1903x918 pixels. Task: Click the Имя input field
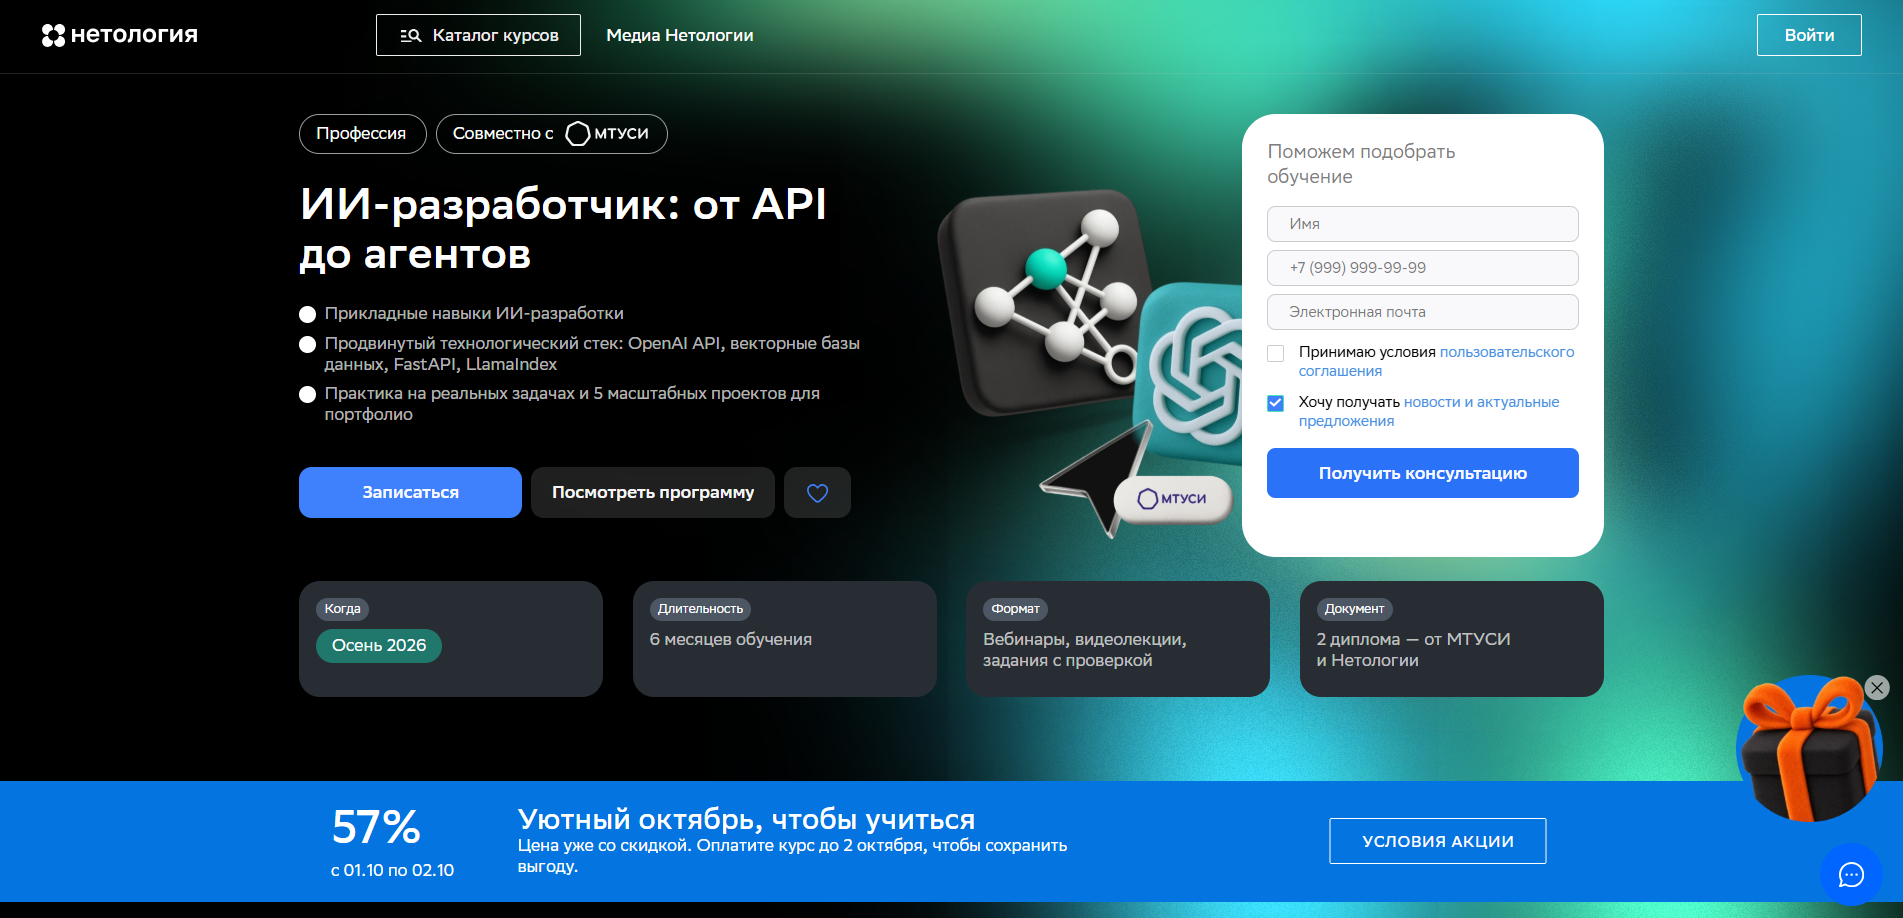pyautogui.click(x=1422, y=224)
